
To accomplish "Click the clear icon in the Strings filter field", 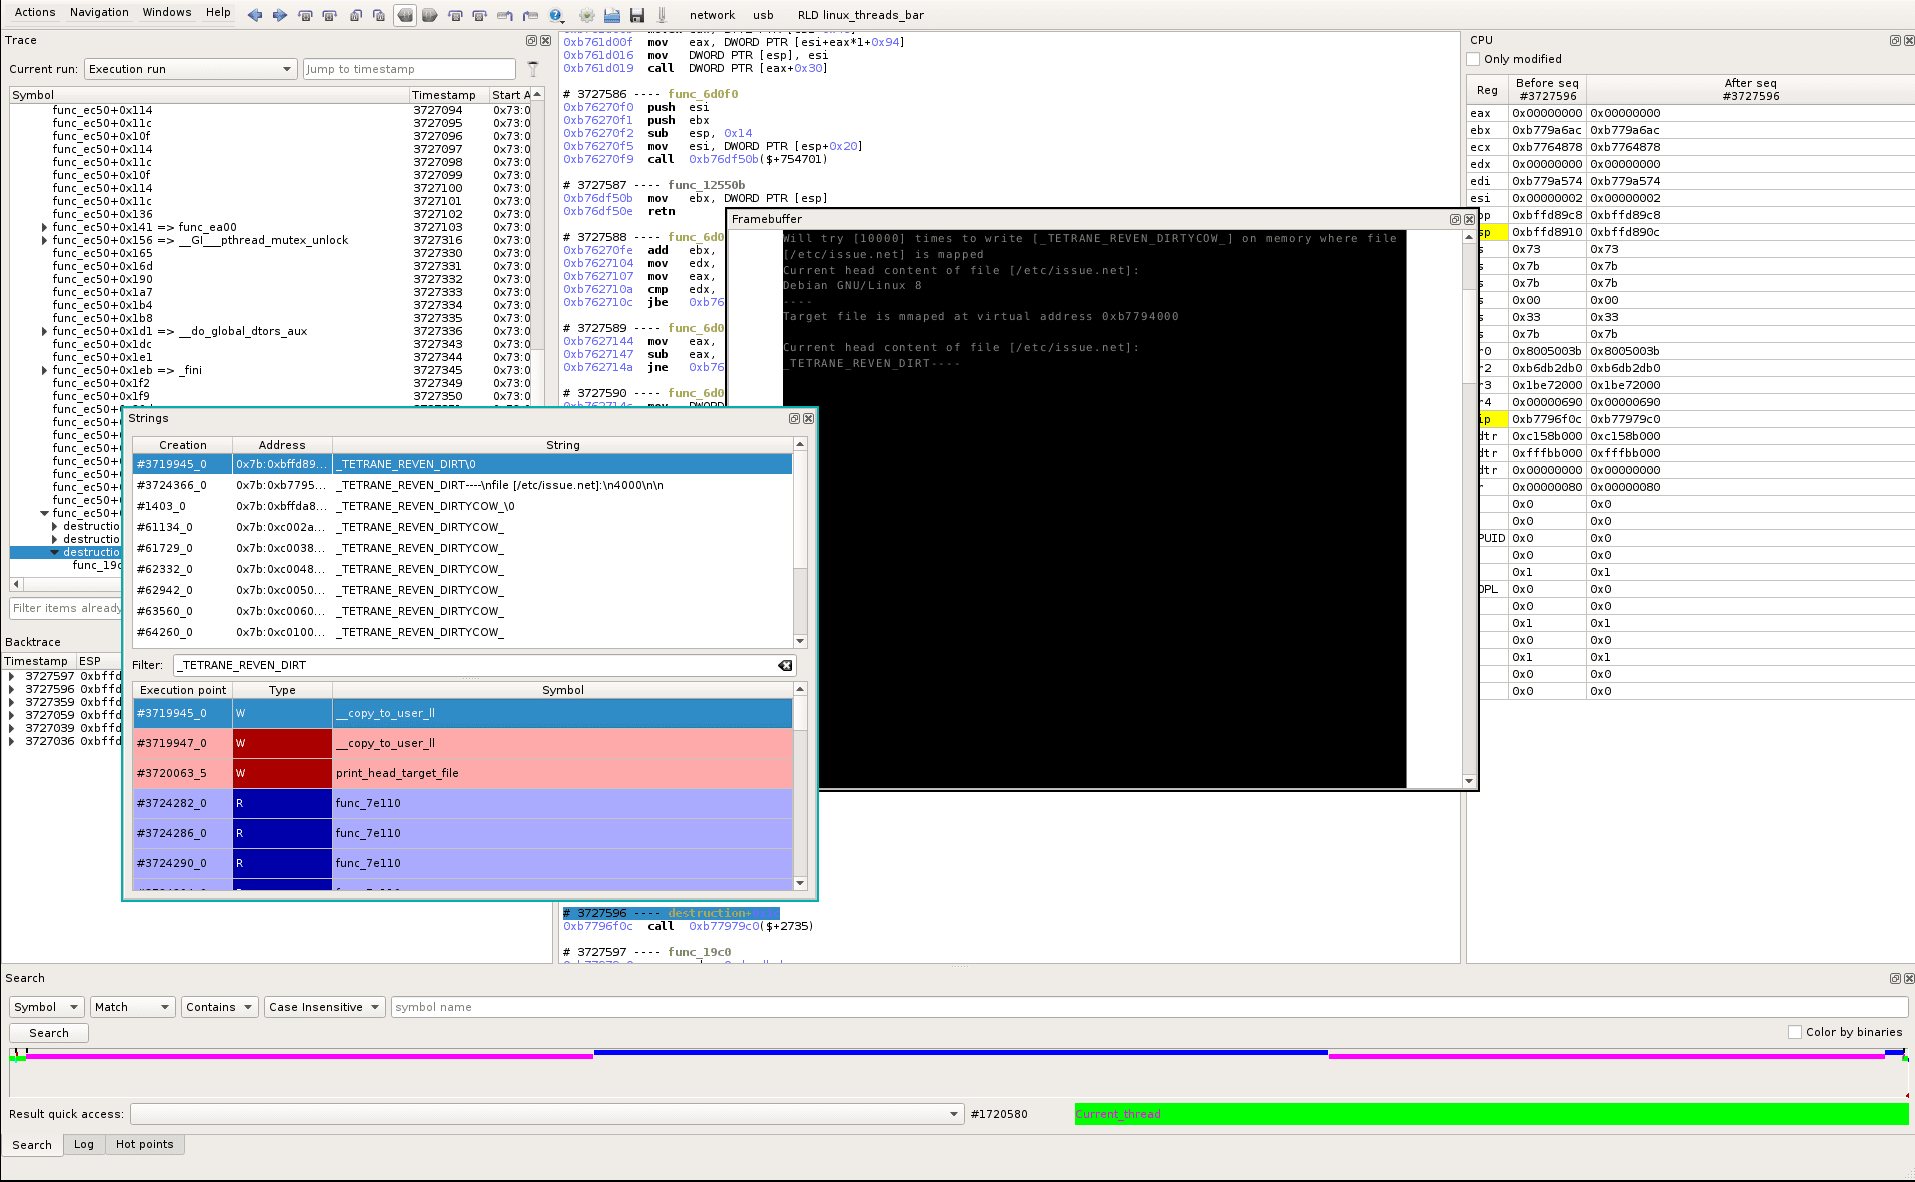I will pyautogui.click(x=786, y=665).
